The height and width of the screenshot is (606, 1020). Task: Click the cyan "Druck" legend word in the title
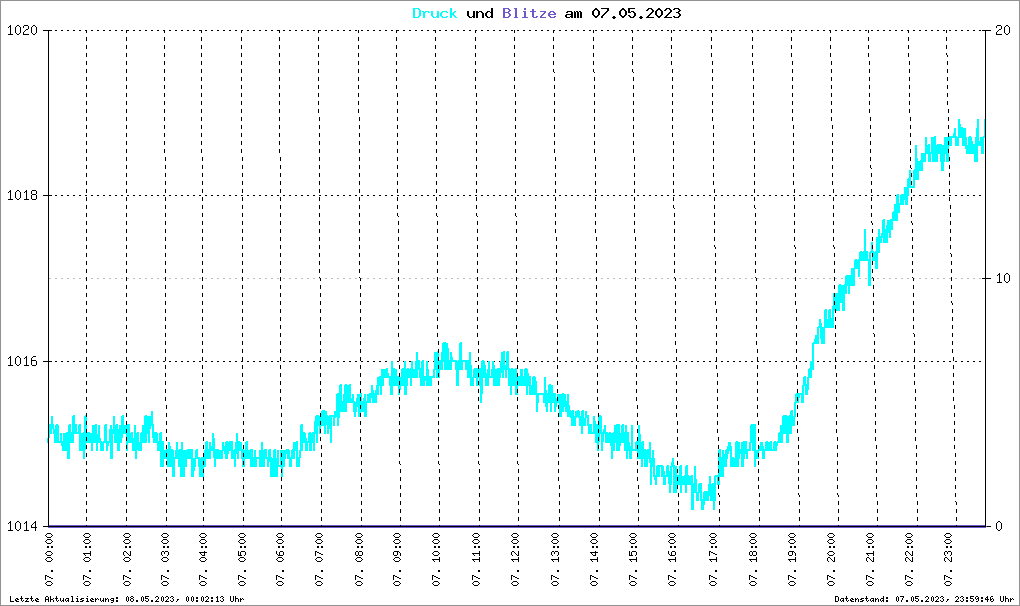coord(435,13)
